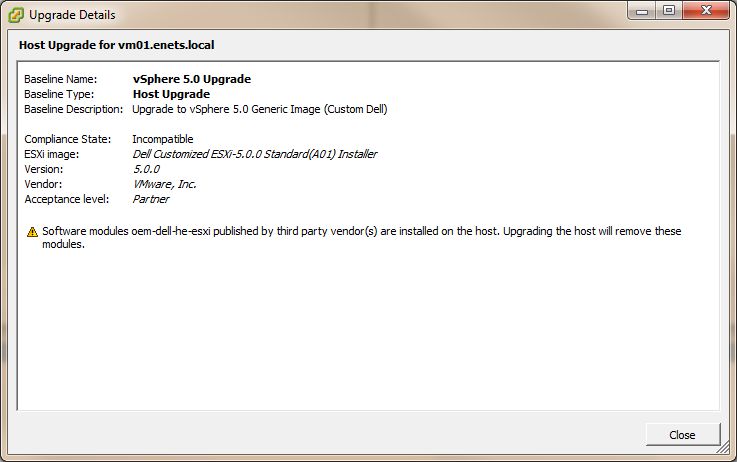Click the 'Host Upgrade' baseline type value
This screenshot has height=462, width=737.
(x=171, y=94)
